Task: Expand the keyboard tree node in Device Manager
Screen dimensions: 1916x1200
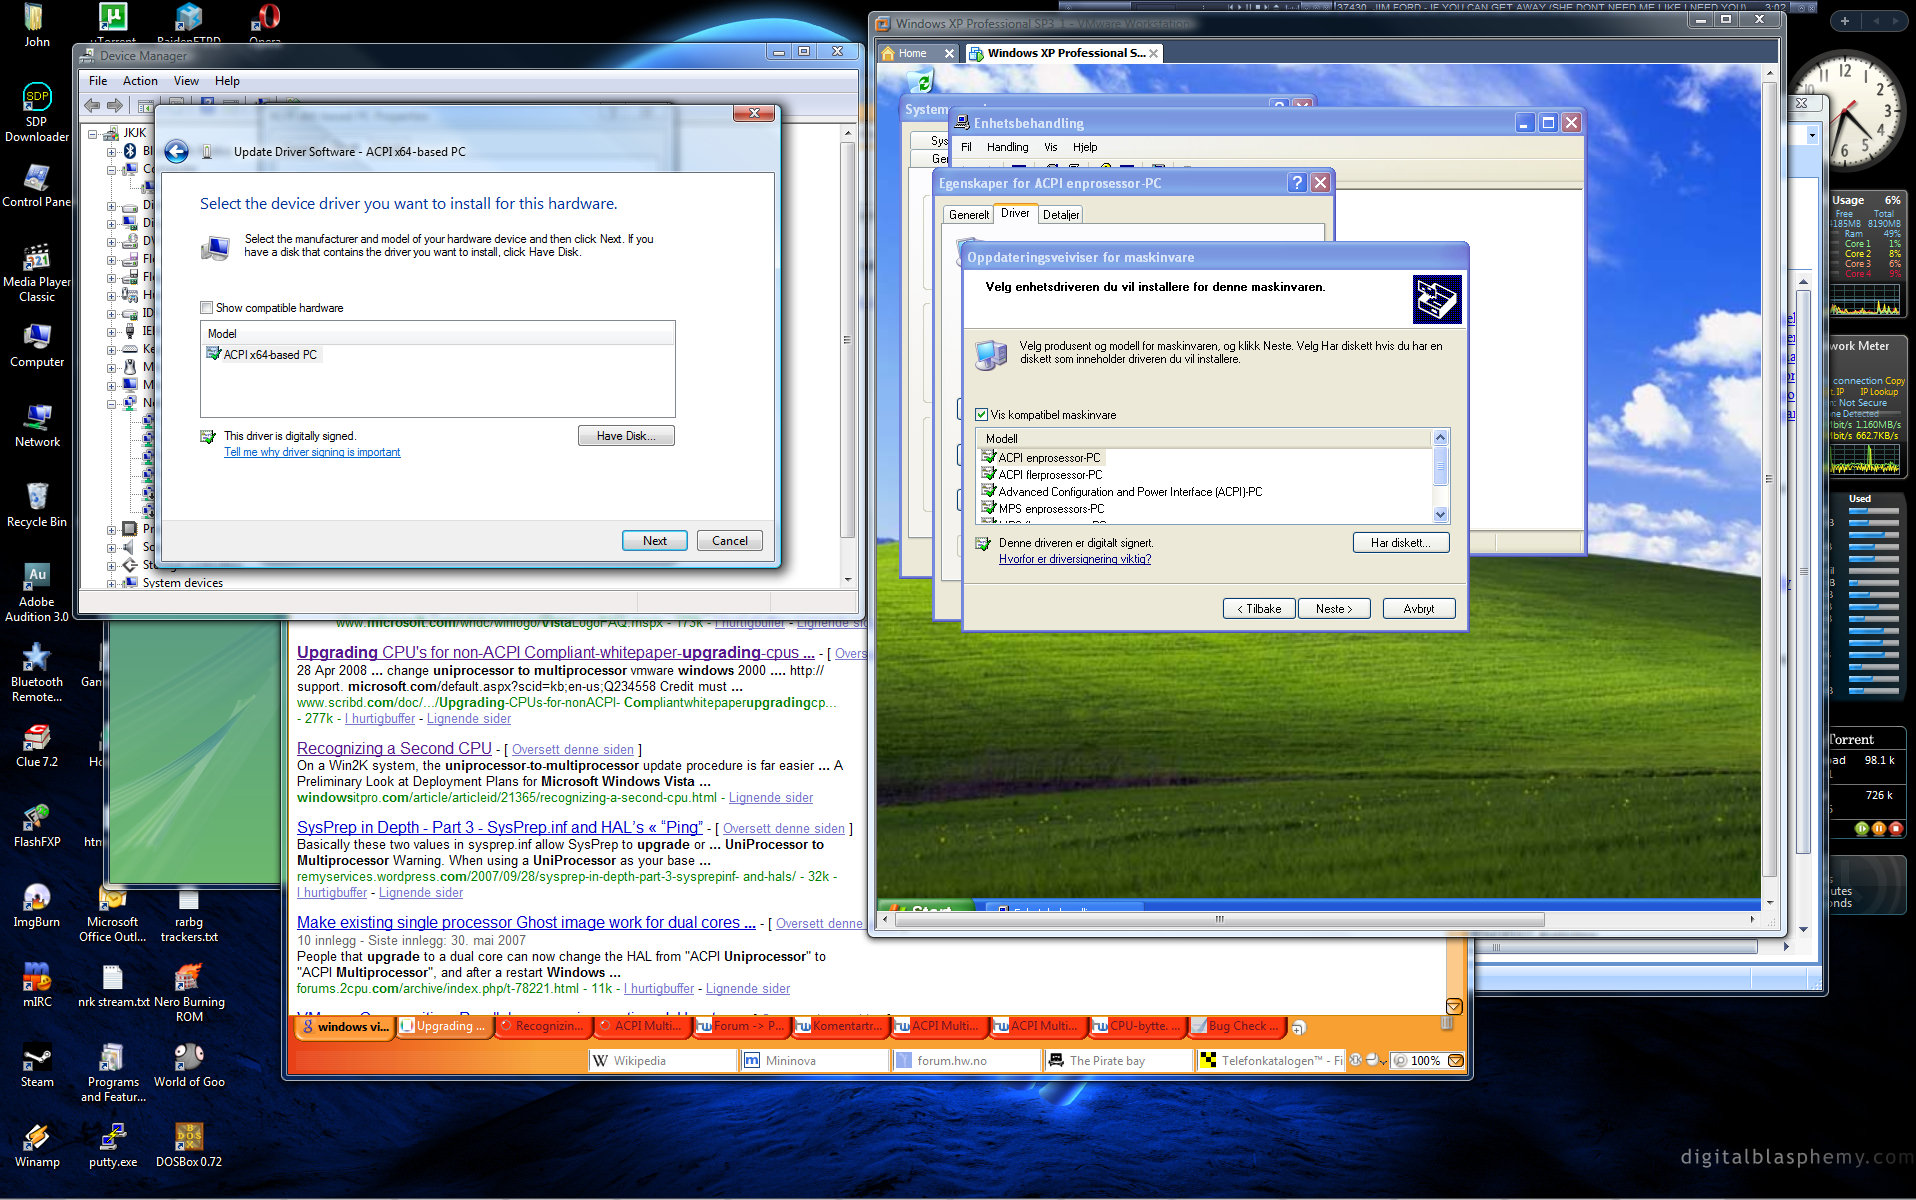Action: [x=112, y=349]
